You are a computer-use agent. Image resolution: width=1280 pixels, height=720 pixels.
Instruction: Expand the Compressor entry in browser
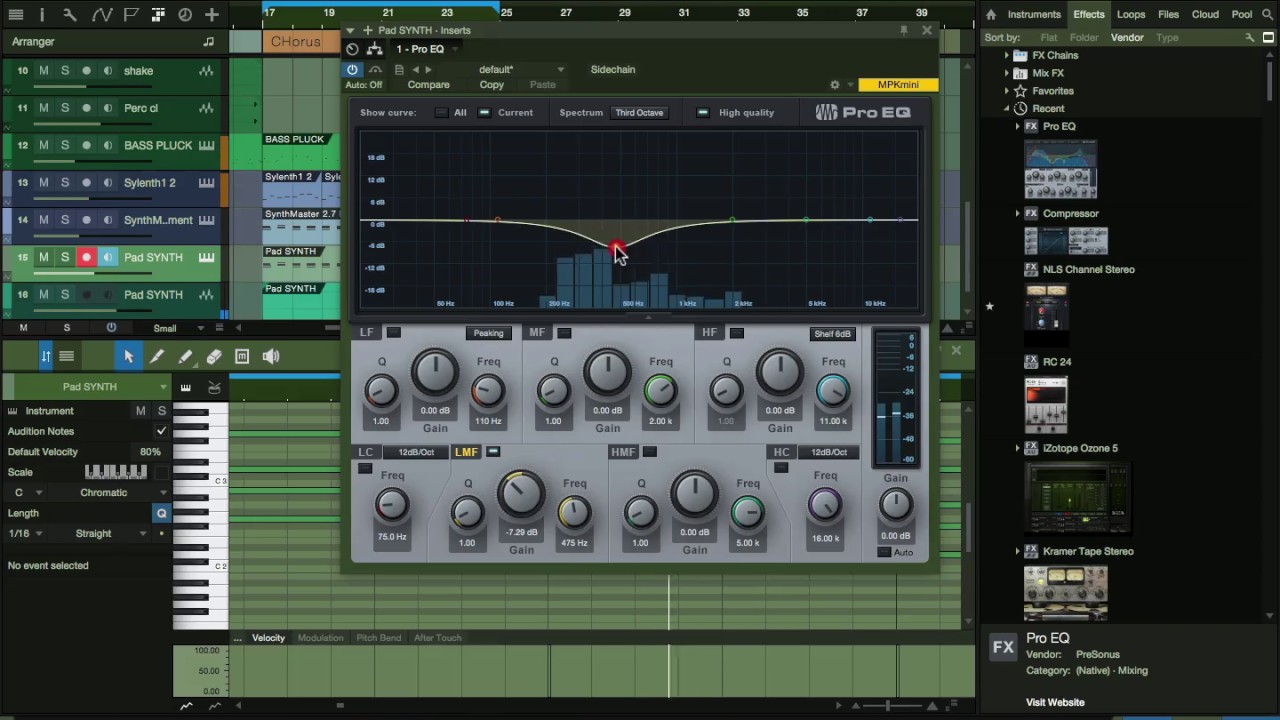click(1018, 213)
